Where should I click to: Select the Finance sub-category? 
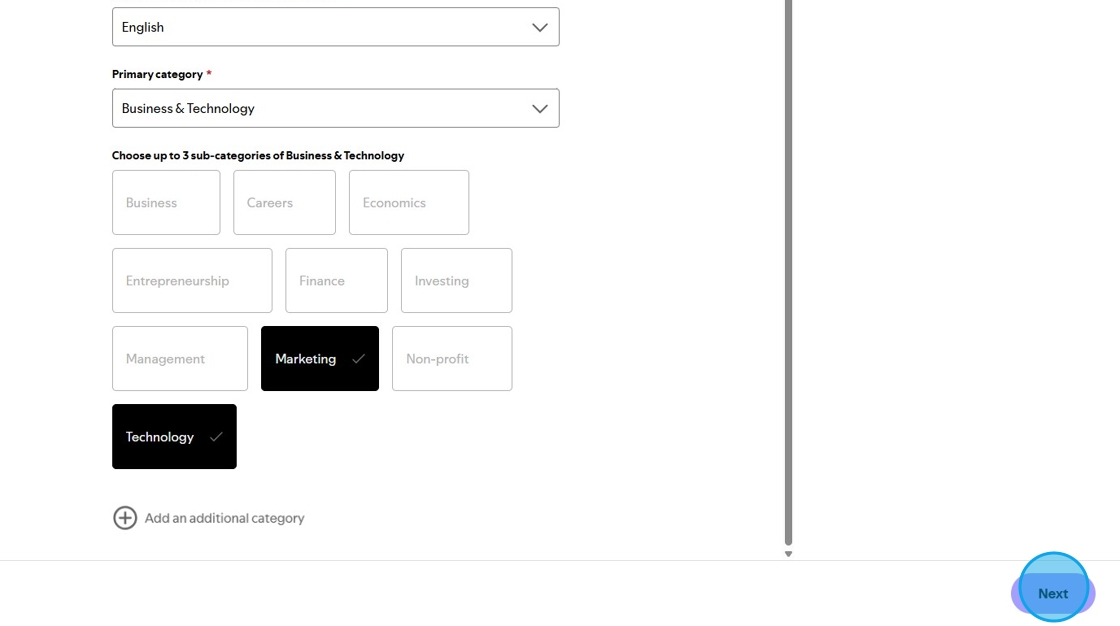(x=336, y=280)
